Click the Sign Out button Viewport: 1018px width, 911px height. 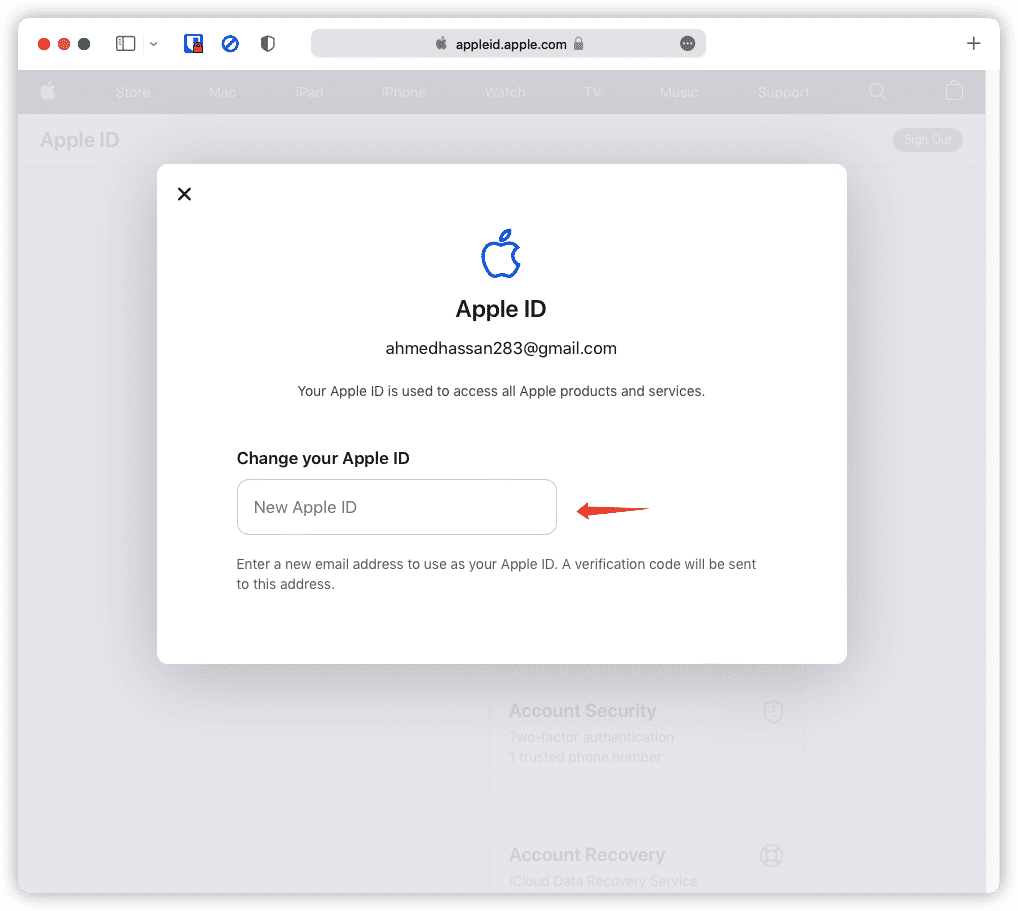[928, 140]
